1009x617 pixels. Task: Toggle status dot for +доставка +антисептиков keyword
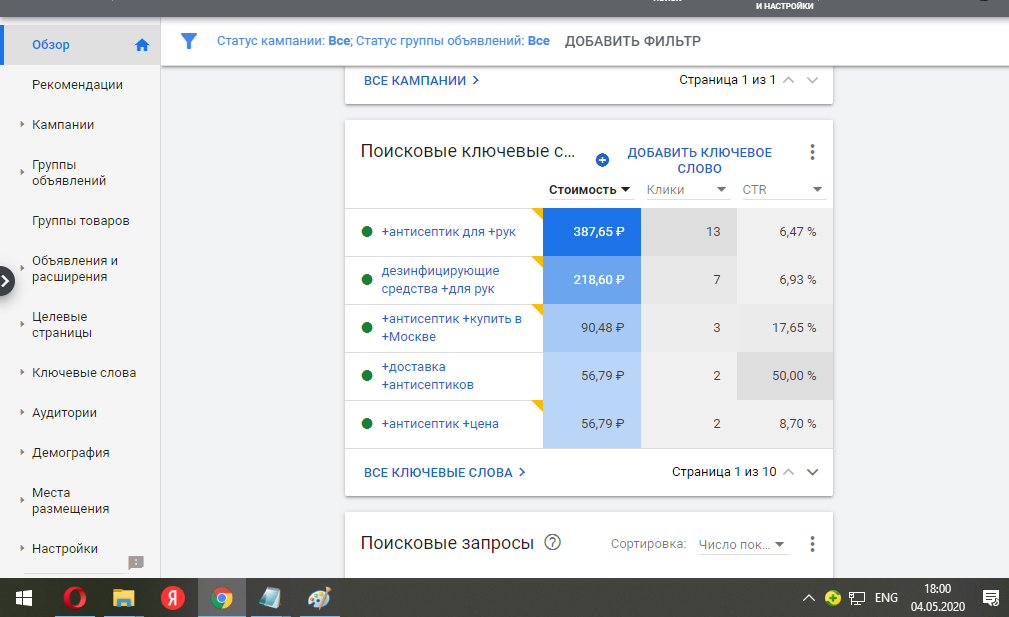[367, 376]
